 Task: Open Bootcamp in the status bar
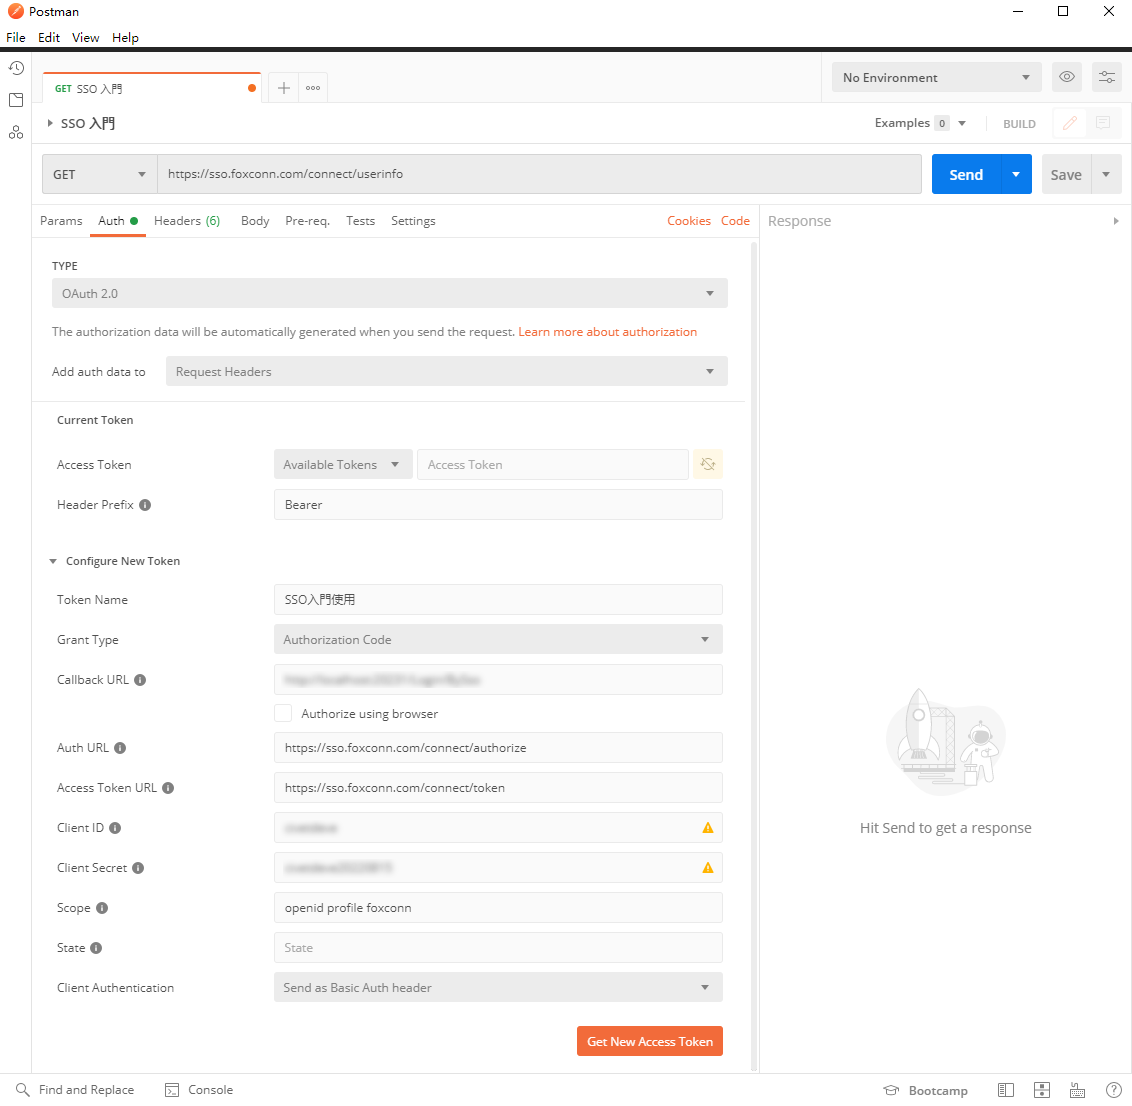[926, 1090]
